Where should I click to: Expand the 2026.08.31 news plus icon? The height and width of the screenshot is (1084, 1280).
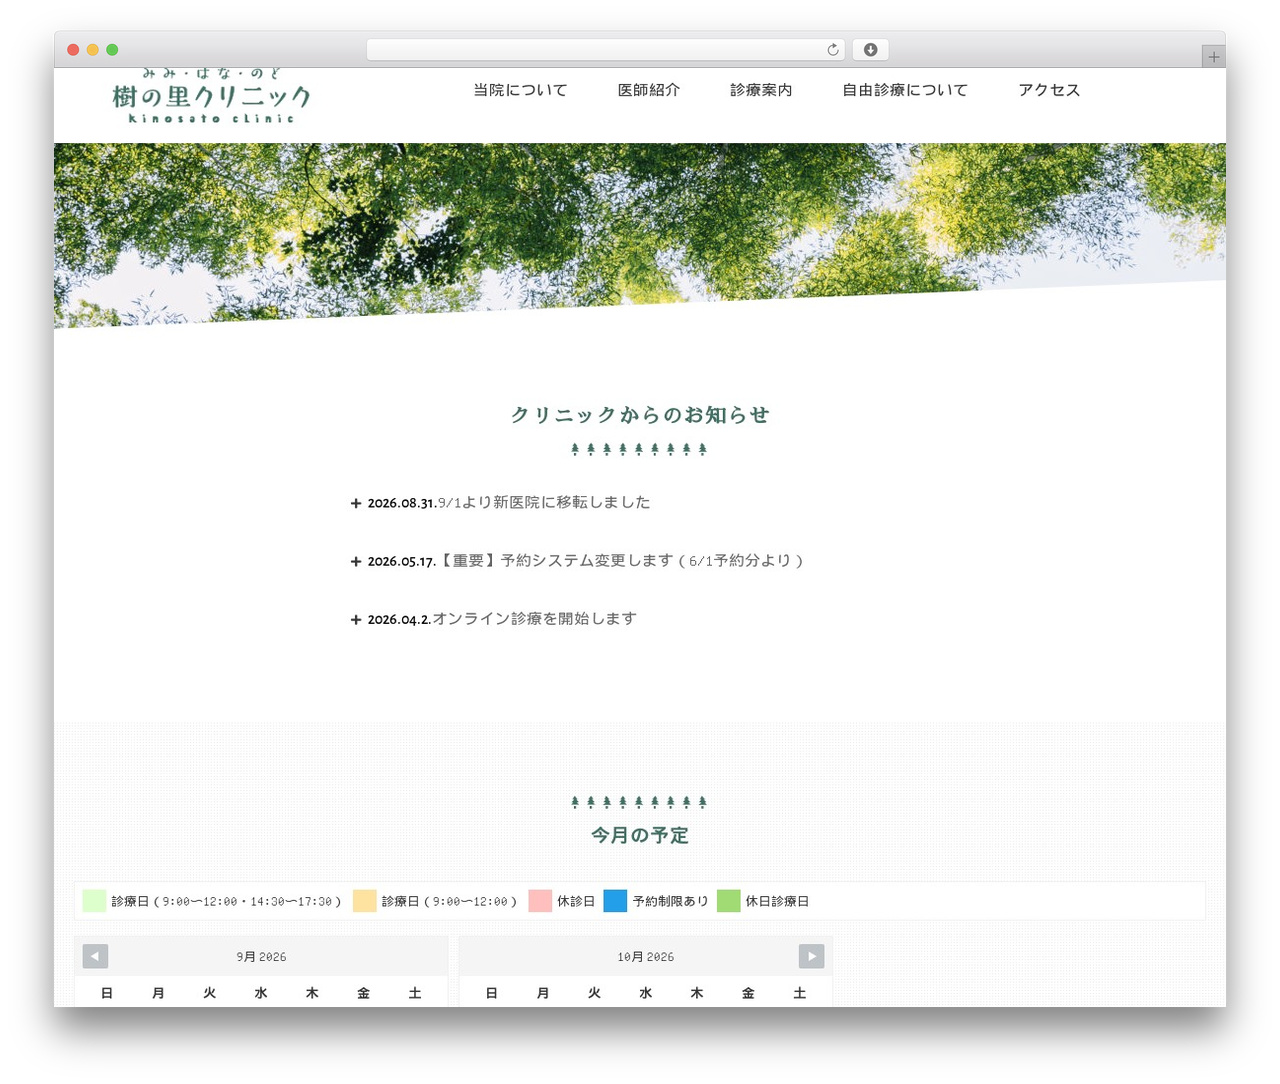356,503
